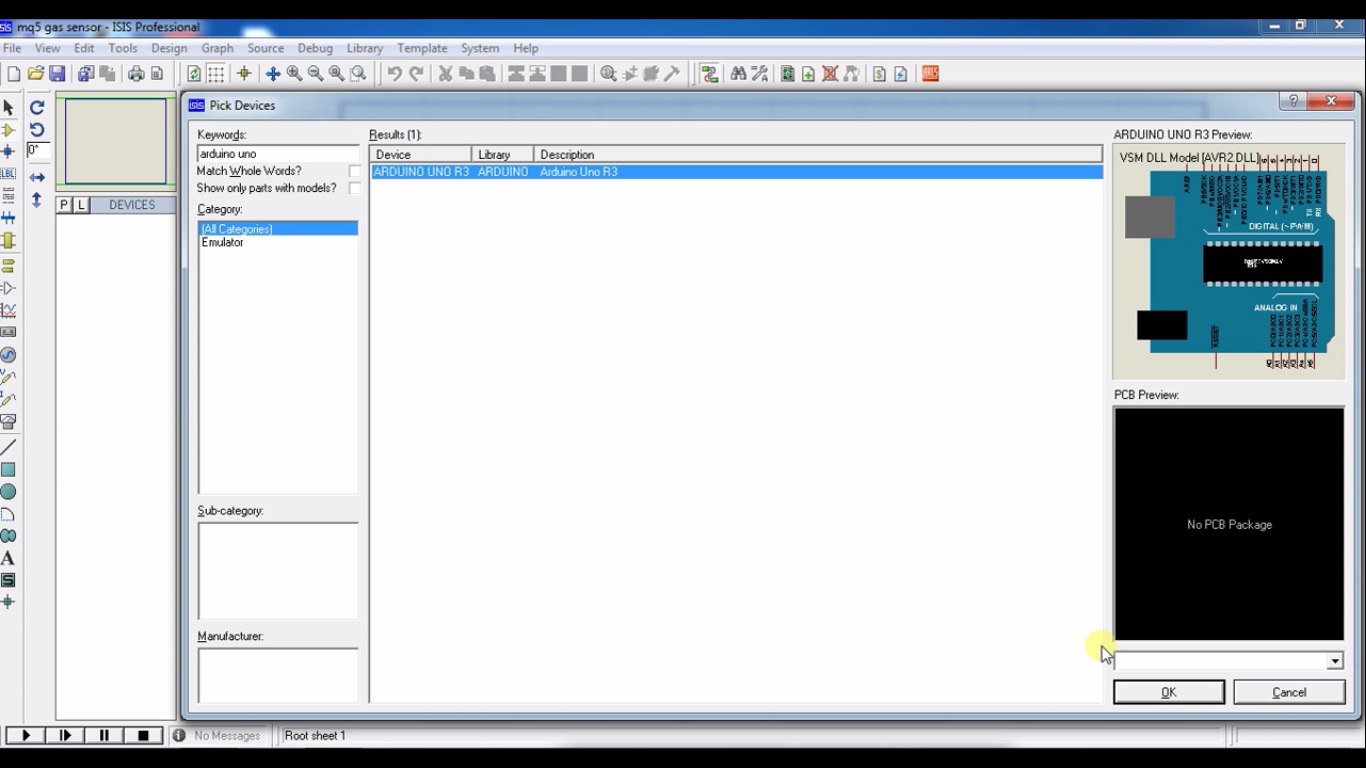Screen dimensions: 1366x768
Task: Open the Design menu
Action: (x=169, y=48)
